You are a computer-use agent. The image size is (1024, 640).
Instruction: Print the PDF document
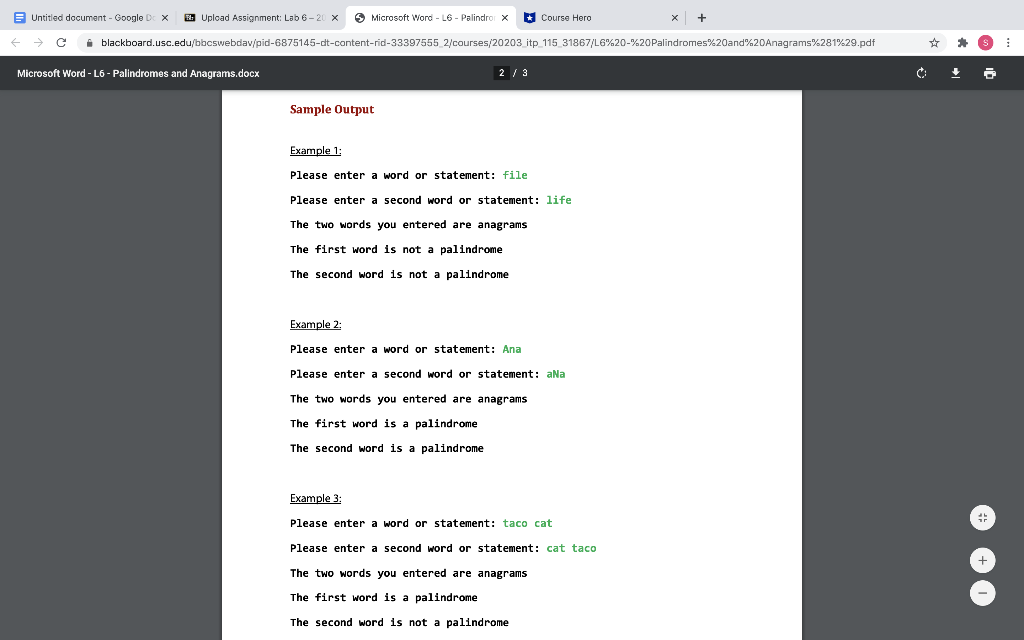coord(990,73)
